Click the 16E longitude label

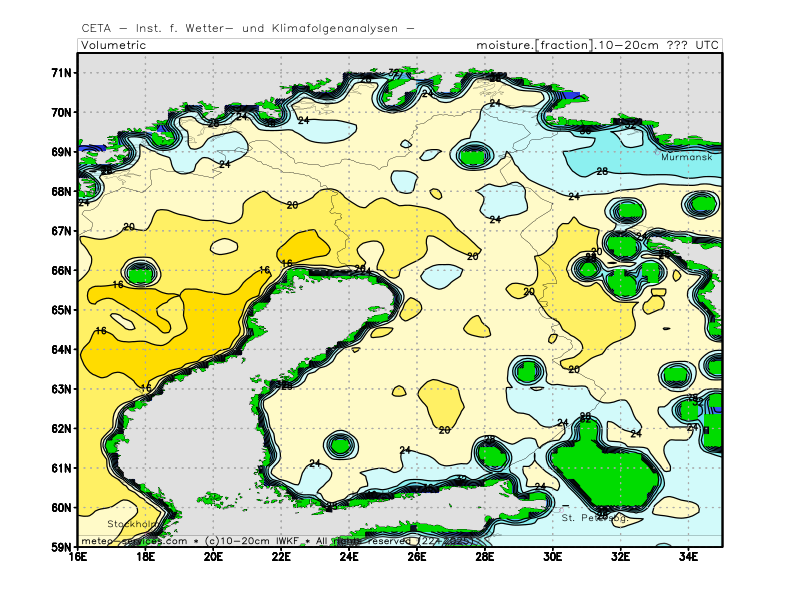click(78, 556)
